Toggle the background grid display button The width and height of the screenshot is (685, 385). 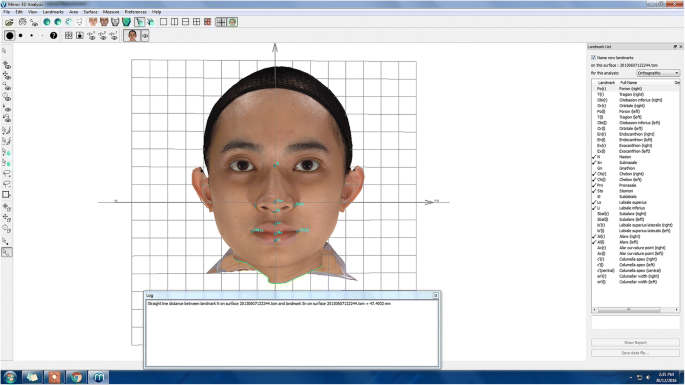[x=221, y=22]
